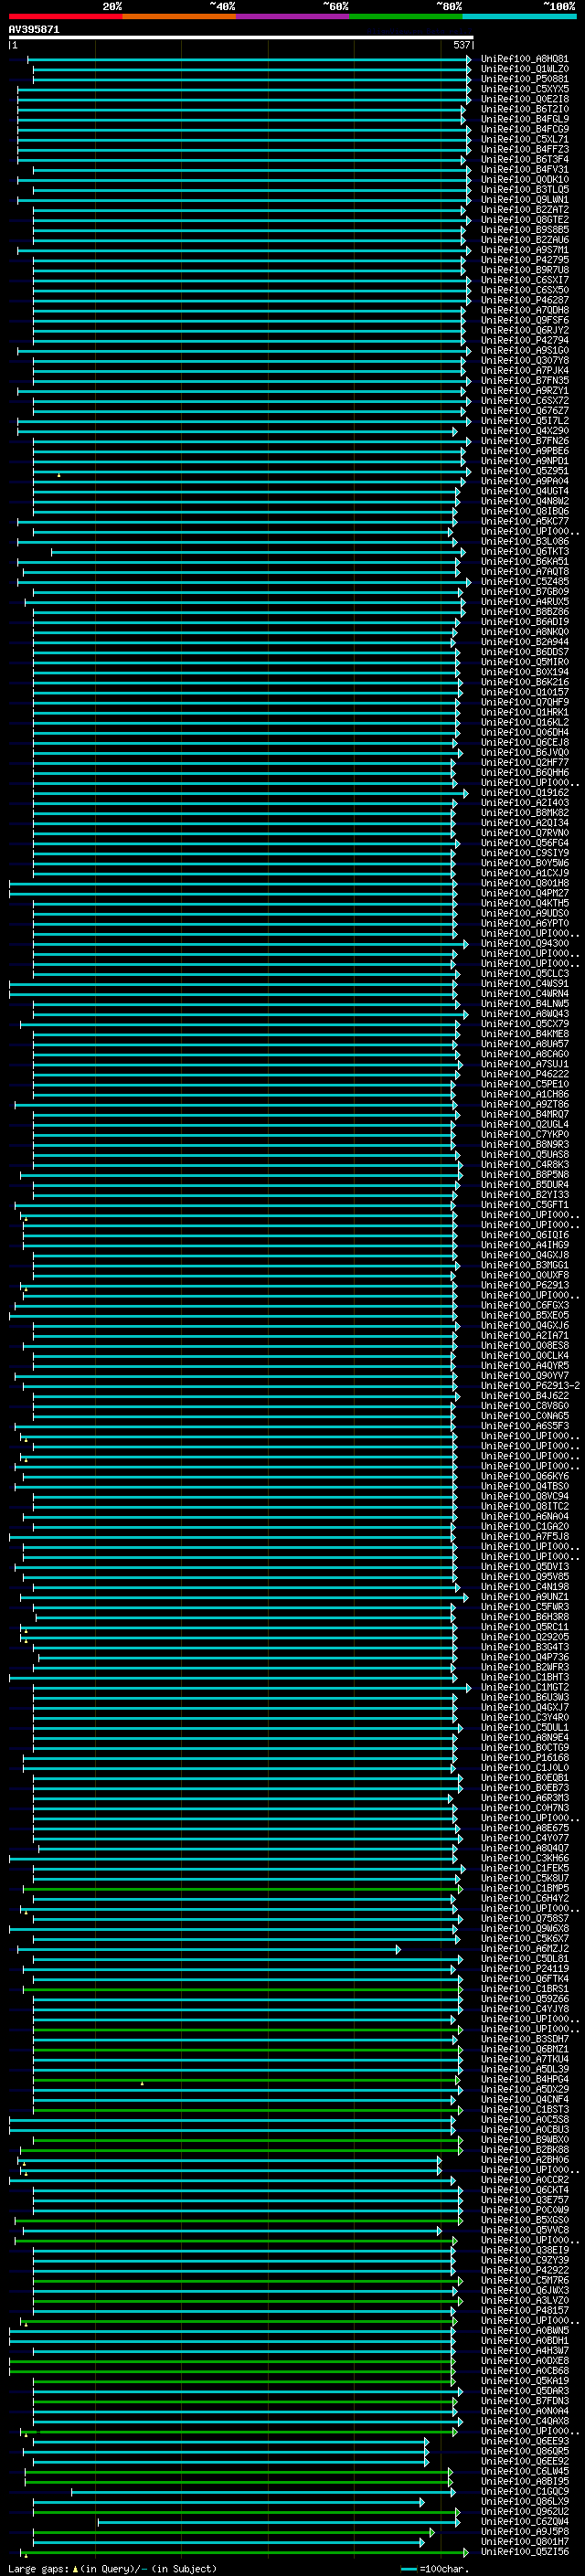The height and width of the screenshot is (2576, 585).
Task: Open hit UniRef100_B3L086
Action: 525,542
